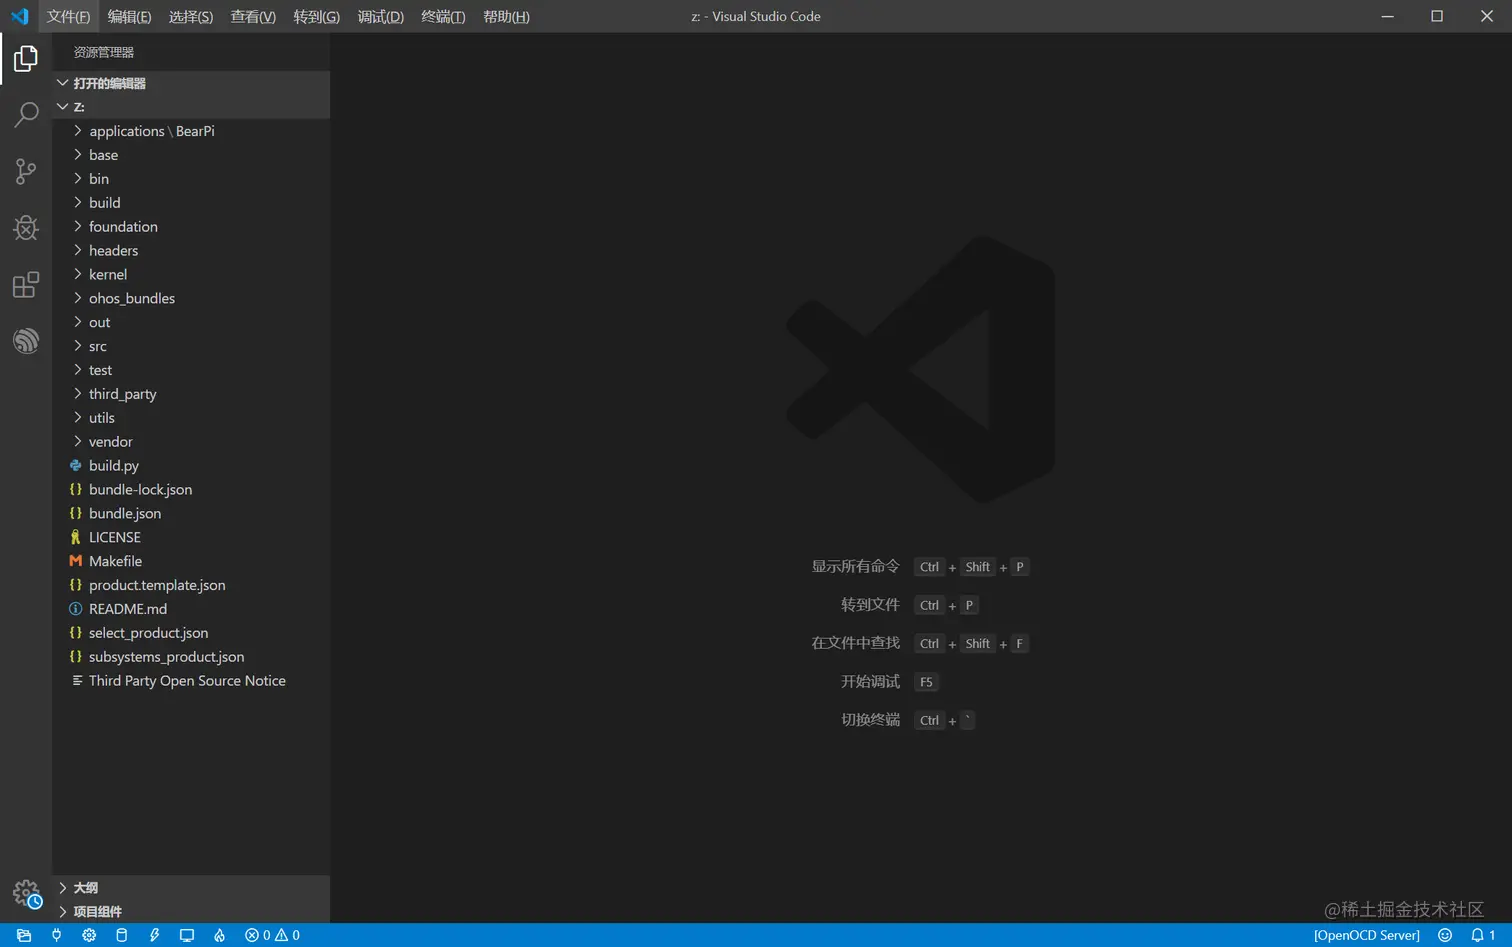This screenshot has height=947, width=1512.
Task: Open the 帮助(H) menu
Action: (506, 16)
